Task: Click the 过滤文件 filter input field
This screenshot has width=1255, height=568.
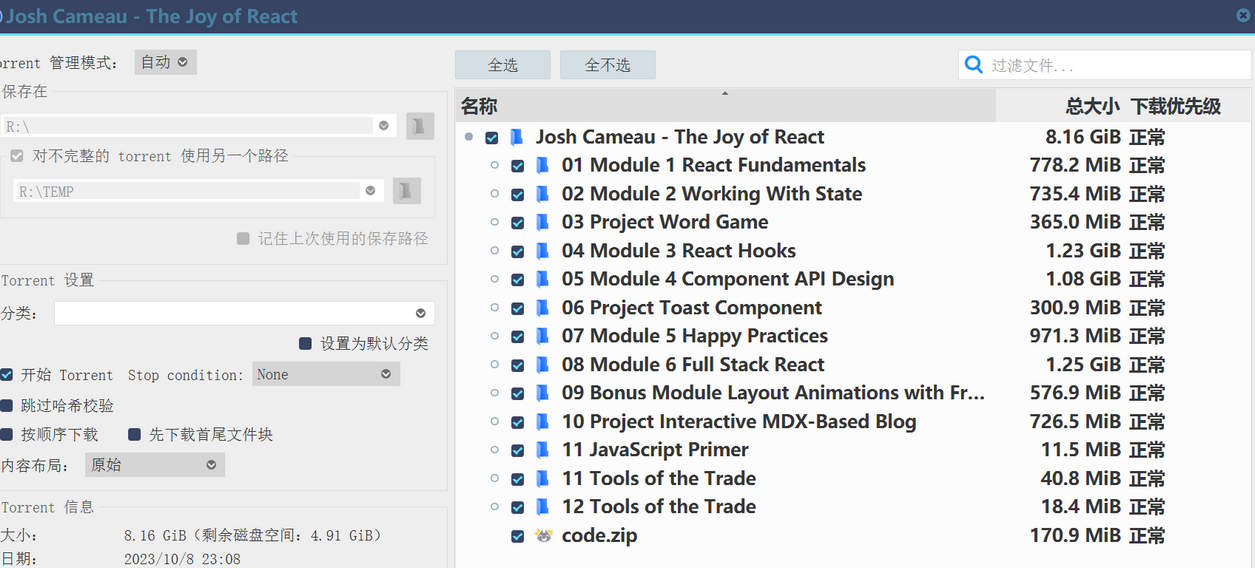Action: click(x=1105, y=65)
